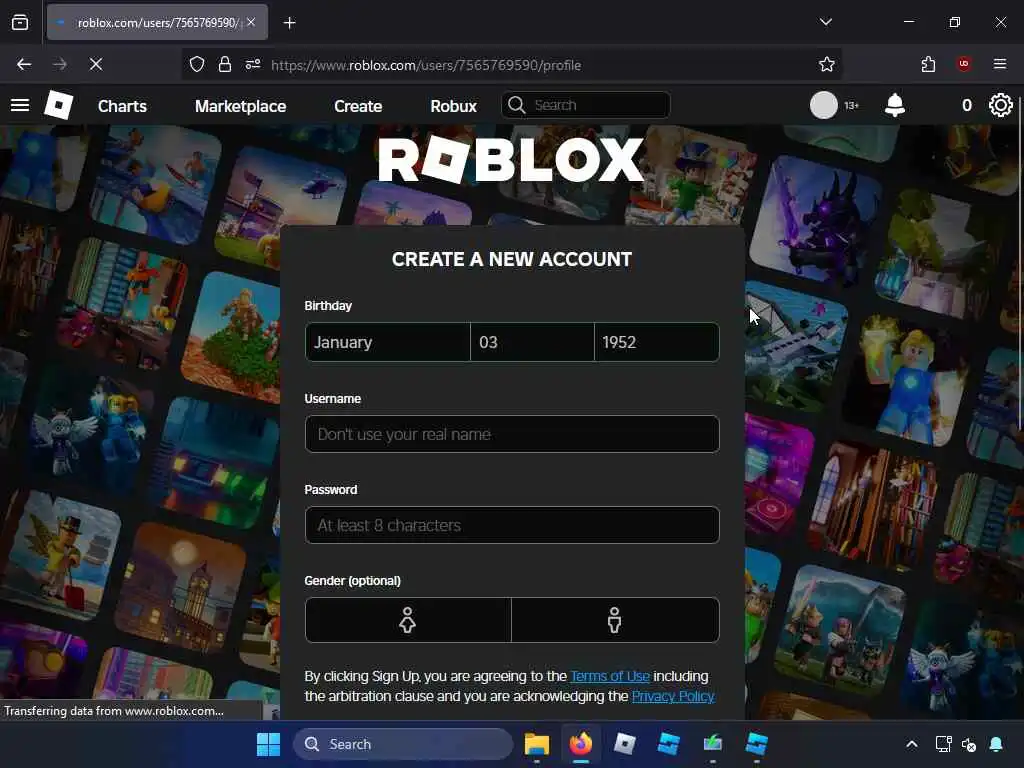Open the Marketplace page

[x=240, y=106]
